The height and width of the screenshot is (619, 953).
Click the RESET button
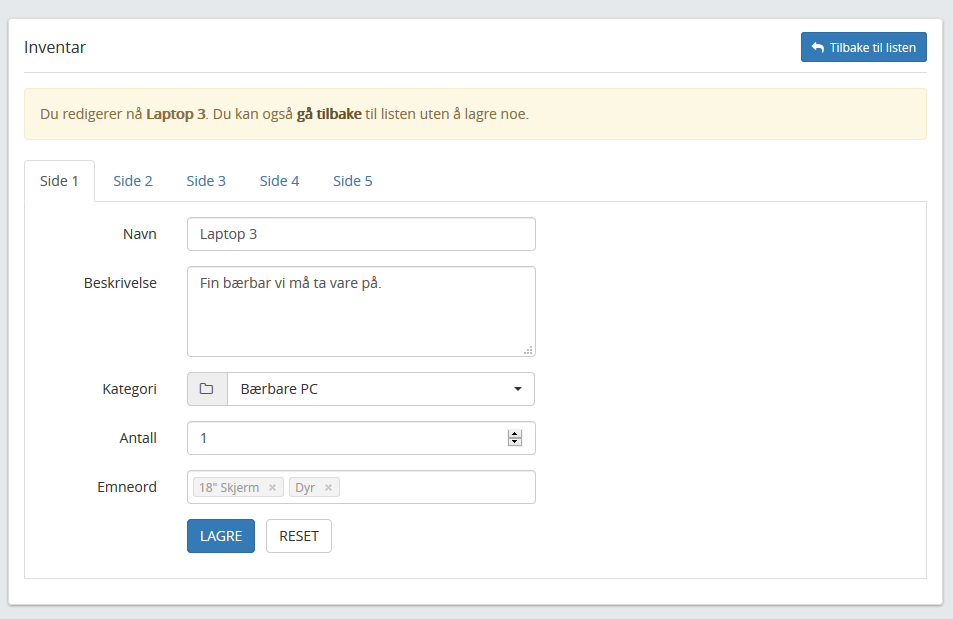tap(299, 536)
